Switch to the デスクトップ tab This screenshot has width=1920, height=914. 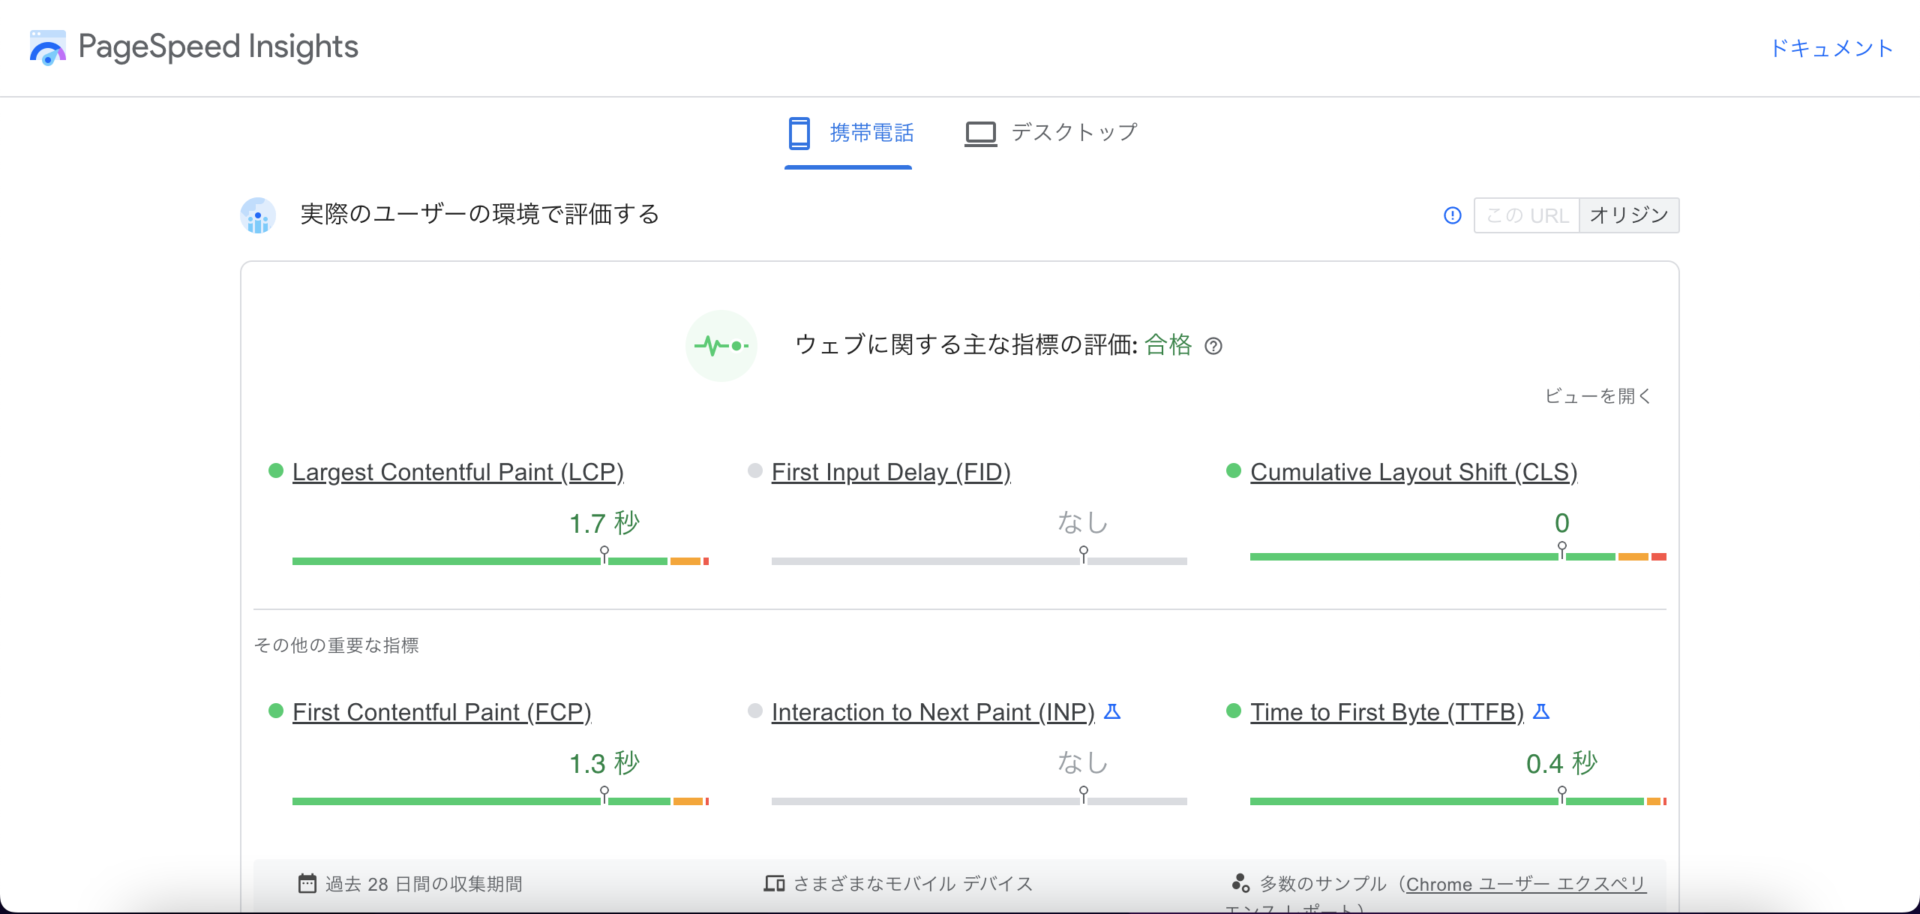1051,133
